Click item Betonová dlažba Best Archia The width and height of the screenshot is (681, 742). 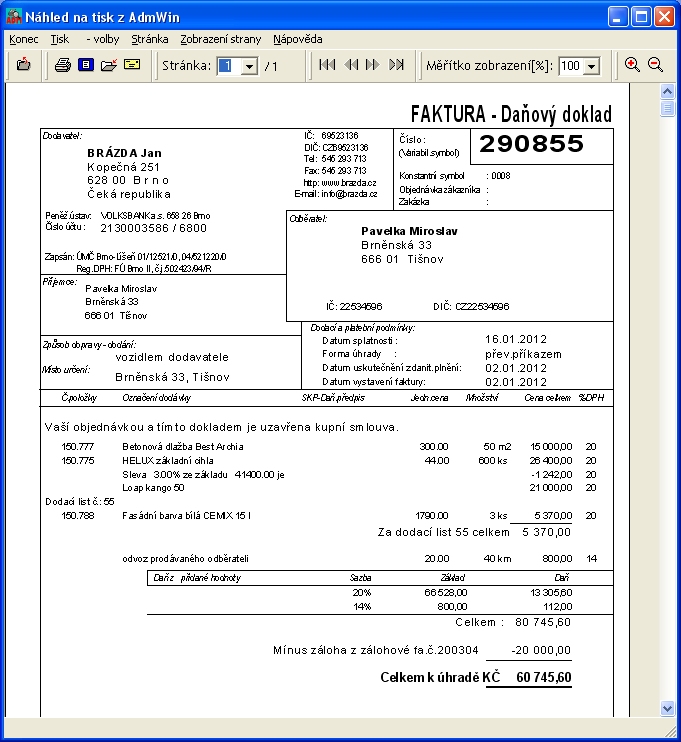(x=183, y=446)
